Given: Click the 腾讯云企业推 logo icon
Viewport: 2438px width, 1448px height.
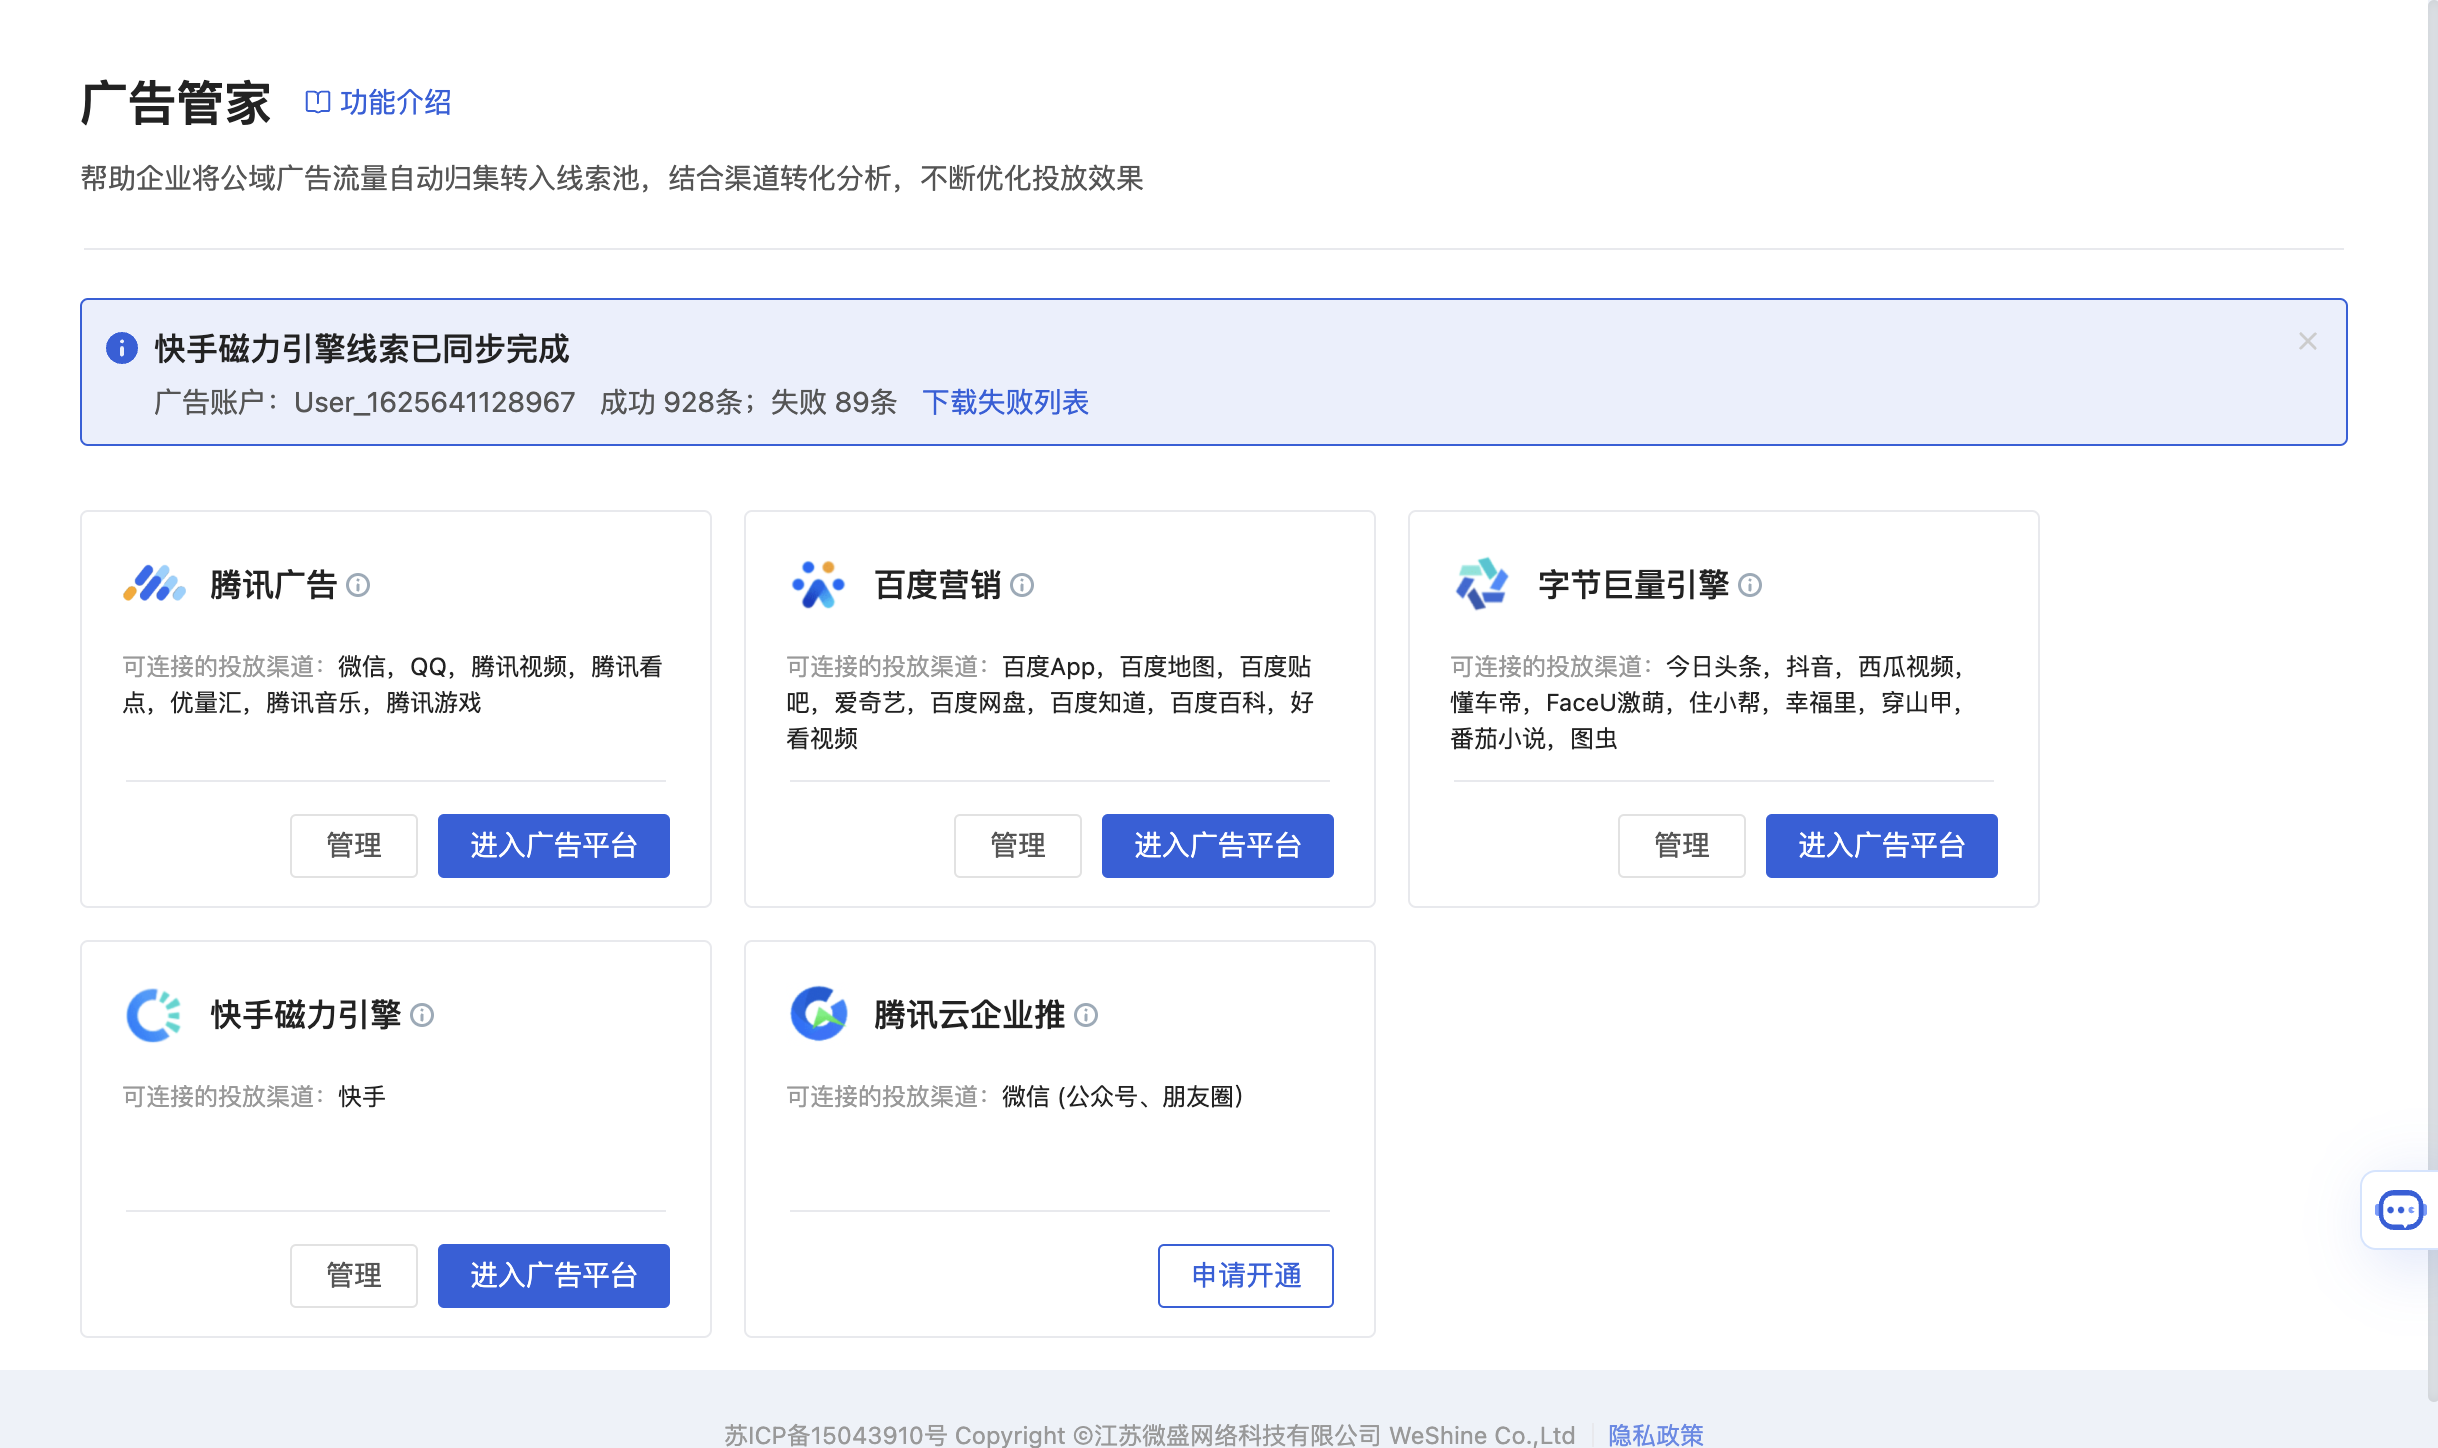Looking at the screenshot, I should [x=818, y=1014].
